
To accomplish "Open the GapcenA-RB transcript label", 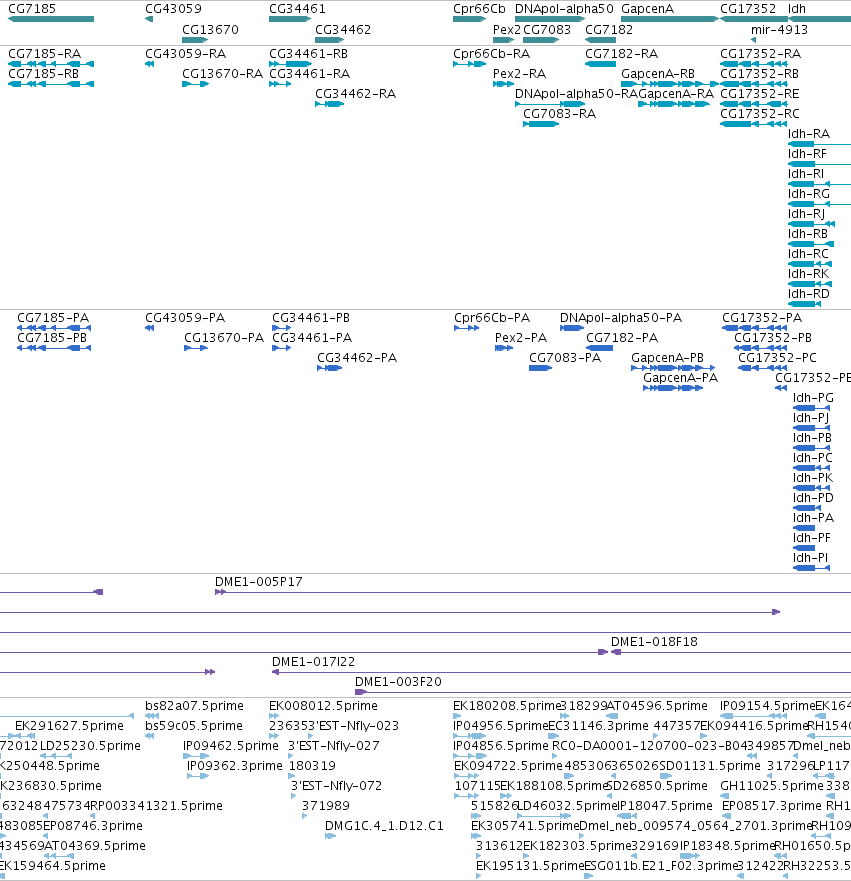I will (658, 74).
